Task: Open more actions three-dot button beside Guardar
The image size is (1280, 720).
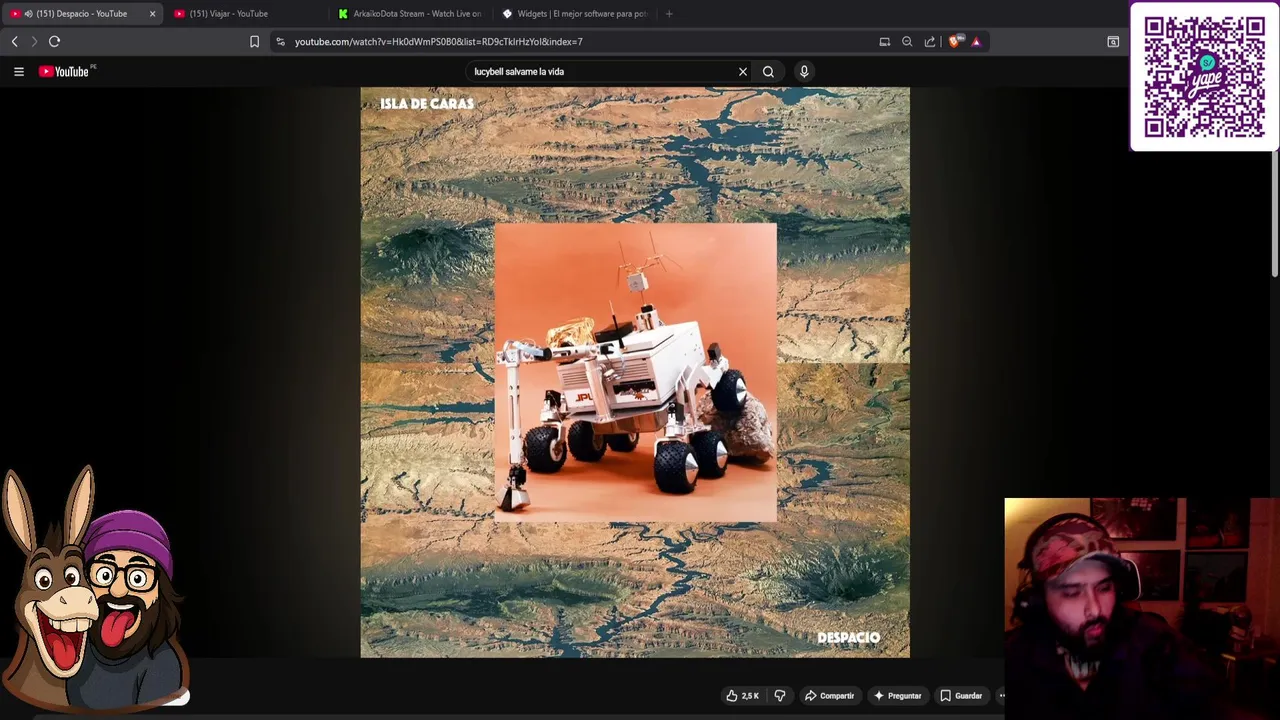Action: point(1002,696)
